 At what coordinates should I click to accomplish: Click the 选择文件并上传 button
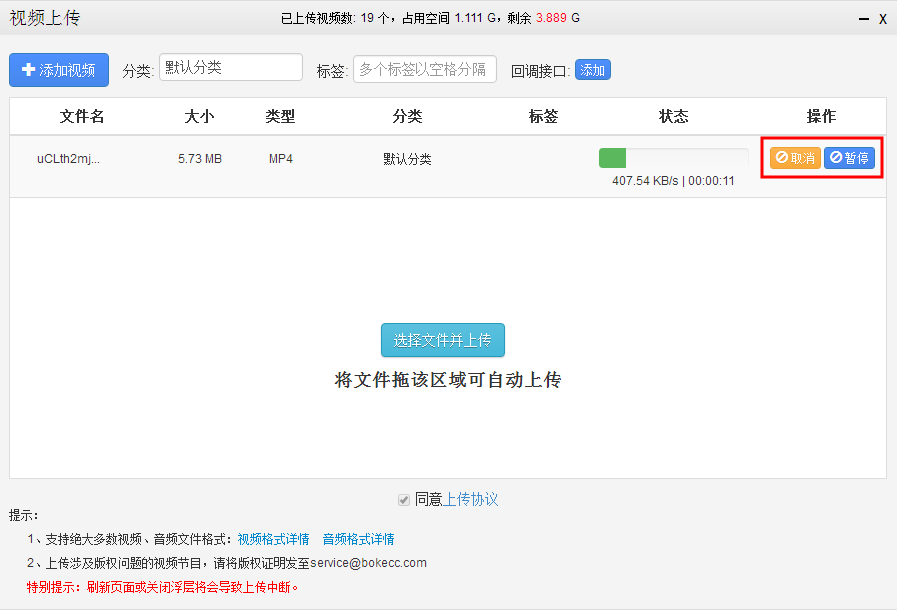pos(443,340)
